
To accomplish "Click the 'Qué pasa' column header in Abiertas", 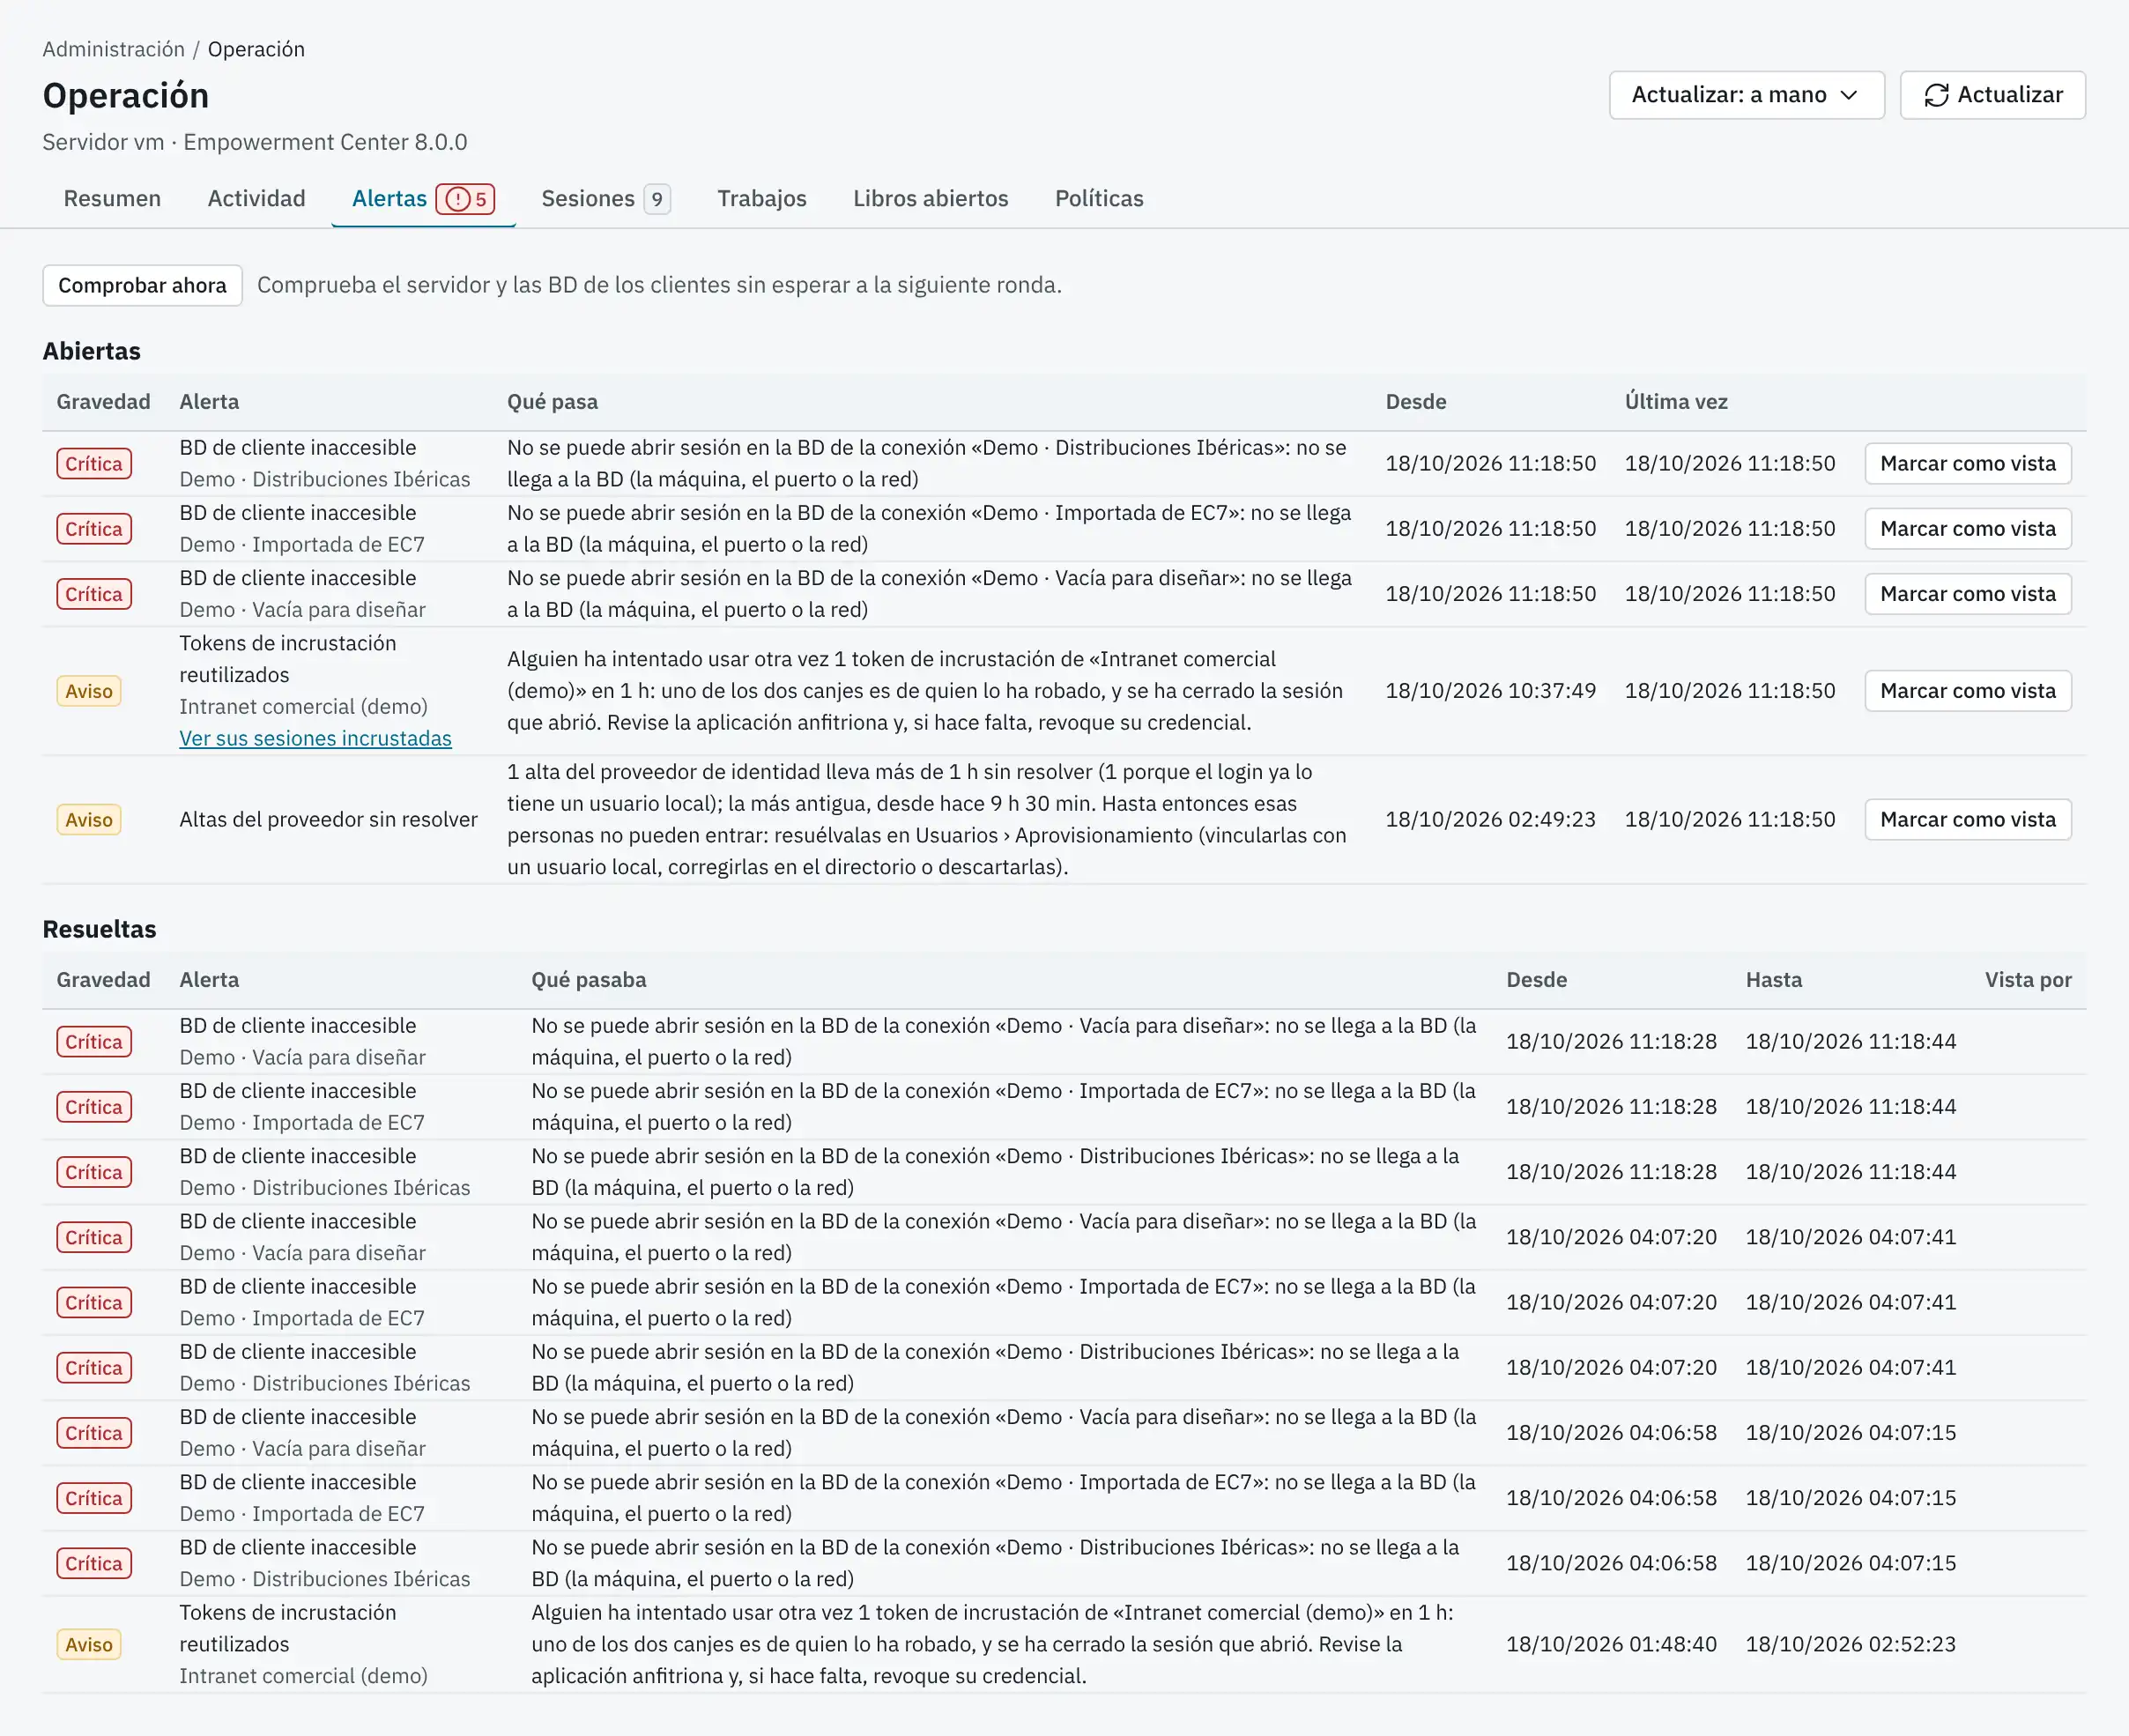I will [x=552, y=401].
